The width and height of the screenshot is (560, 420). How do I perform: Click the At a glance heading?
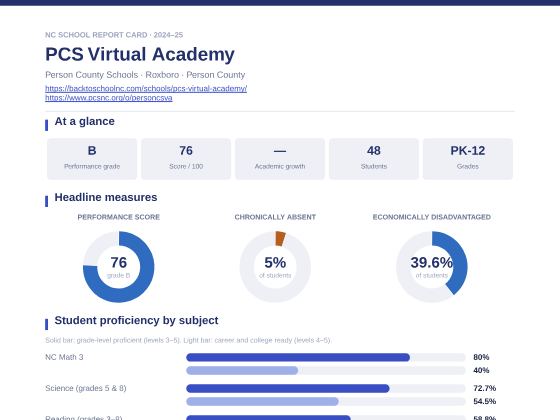pyautogui.click(x=84, y=121)
